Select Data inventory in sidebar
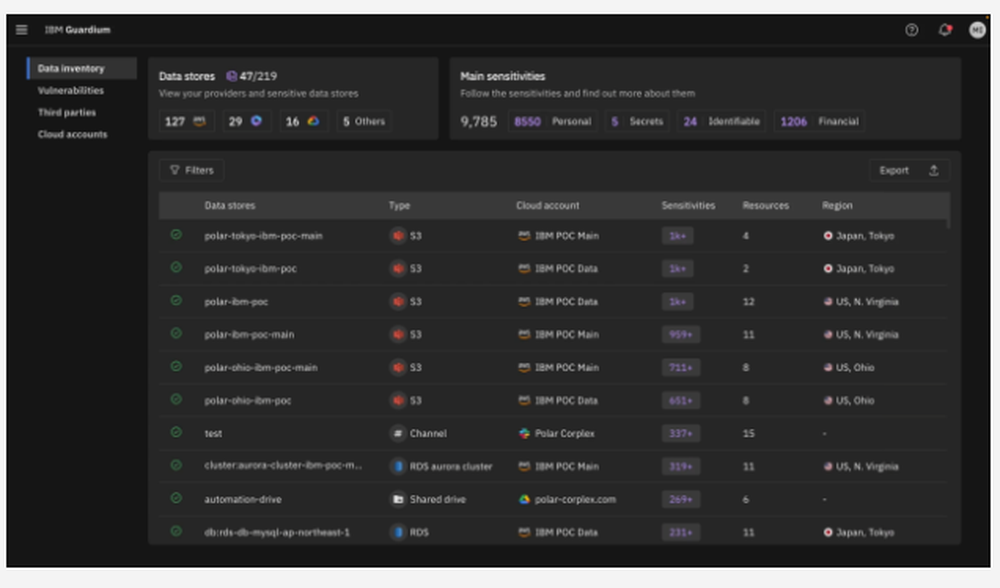 [82, 68]
